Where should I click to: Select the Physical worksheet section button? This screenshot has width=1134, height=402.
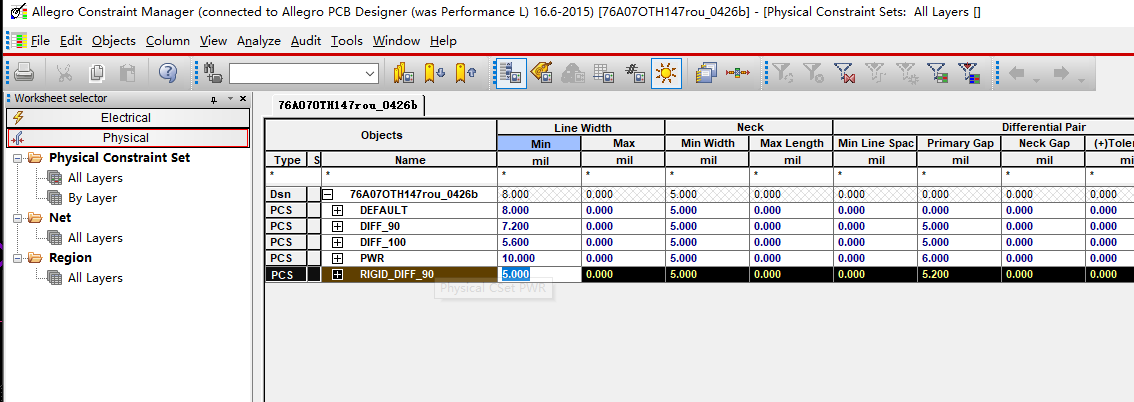coord(127,137)
